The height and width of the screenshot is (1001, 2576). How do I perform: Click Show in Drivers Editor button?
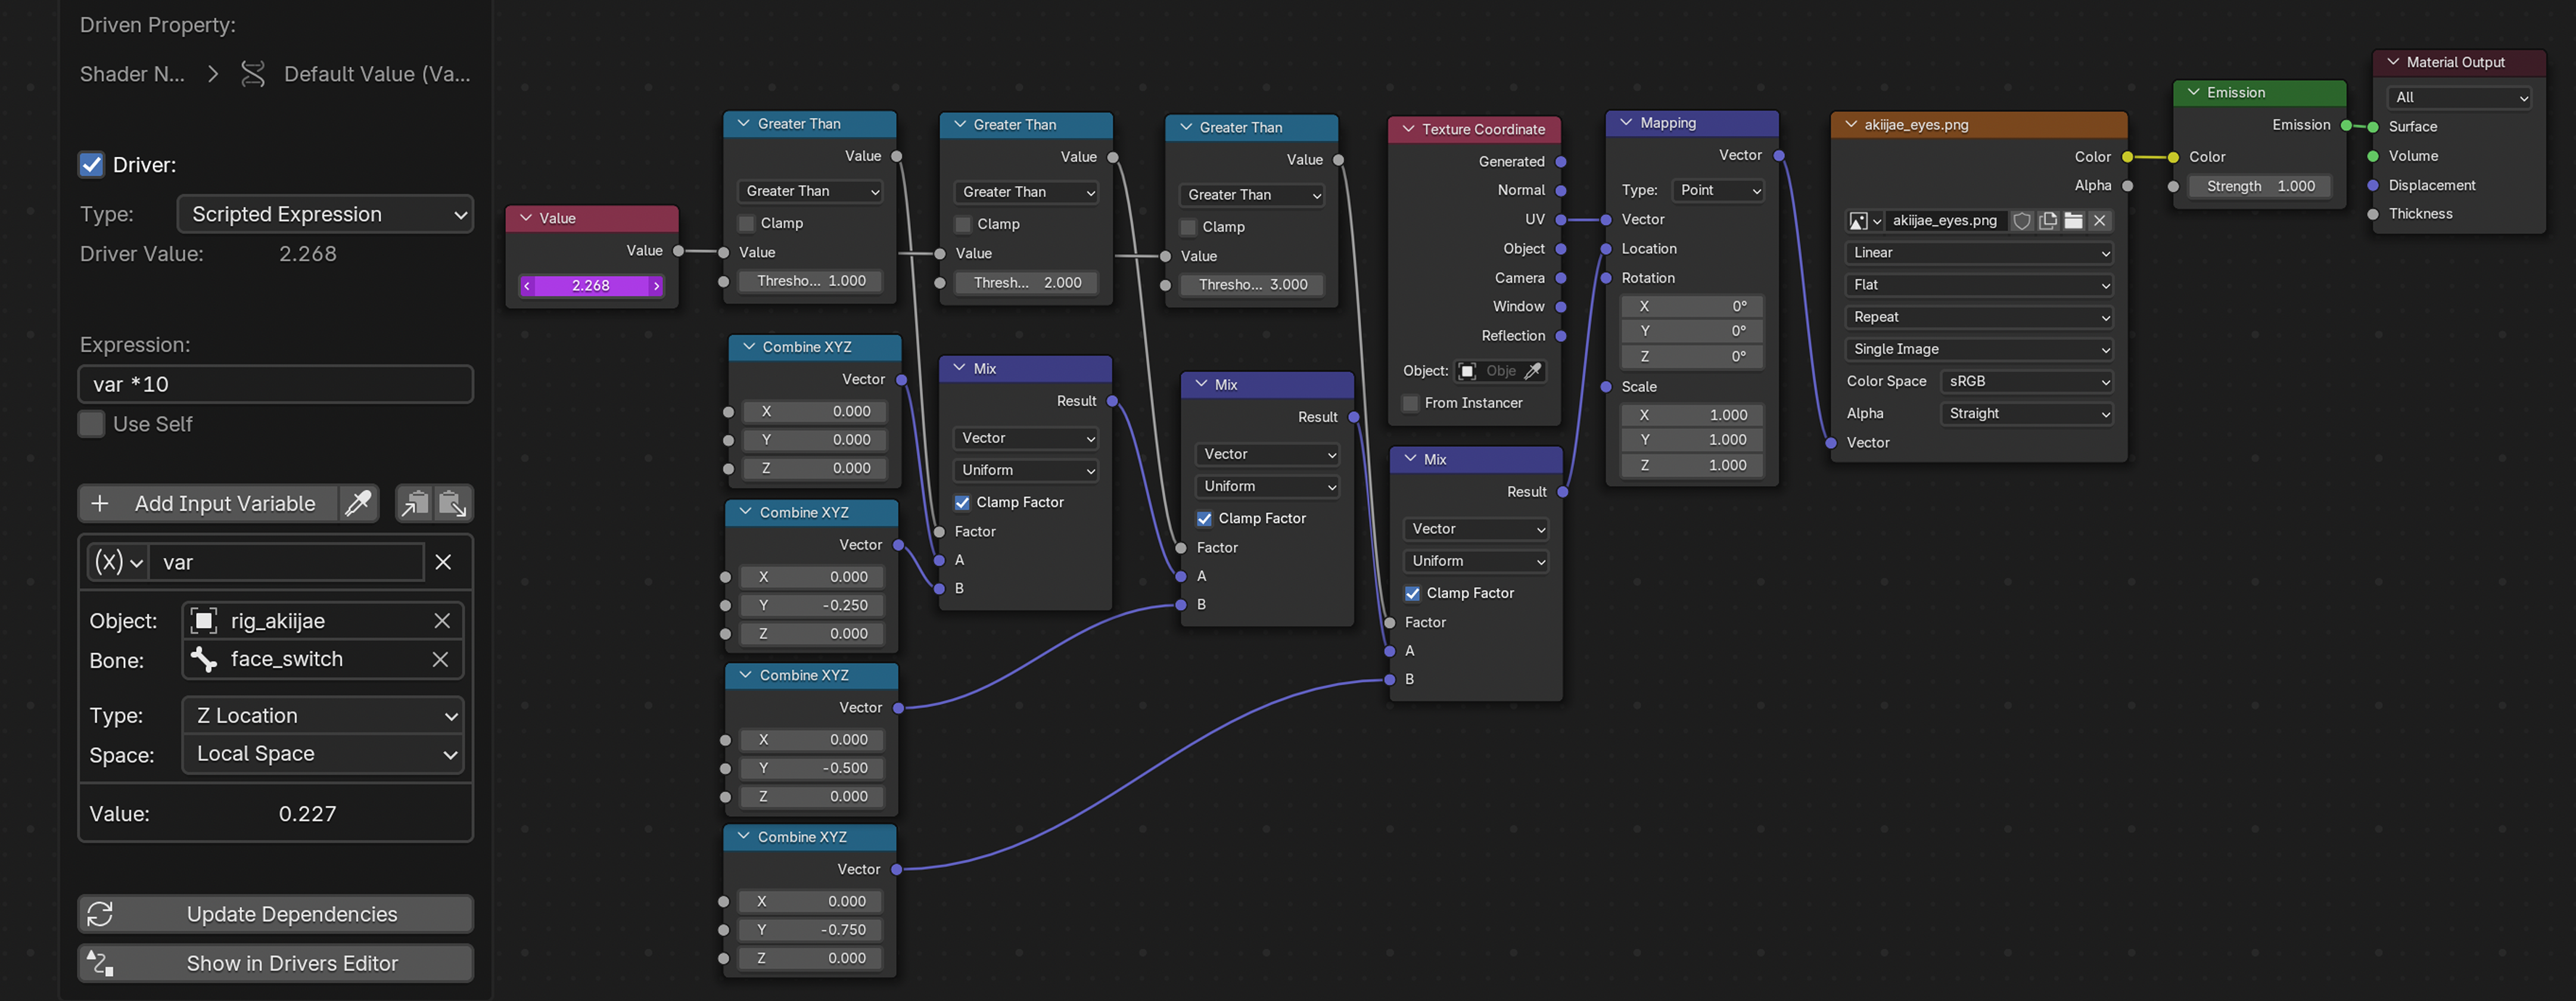tap(276, 963)
